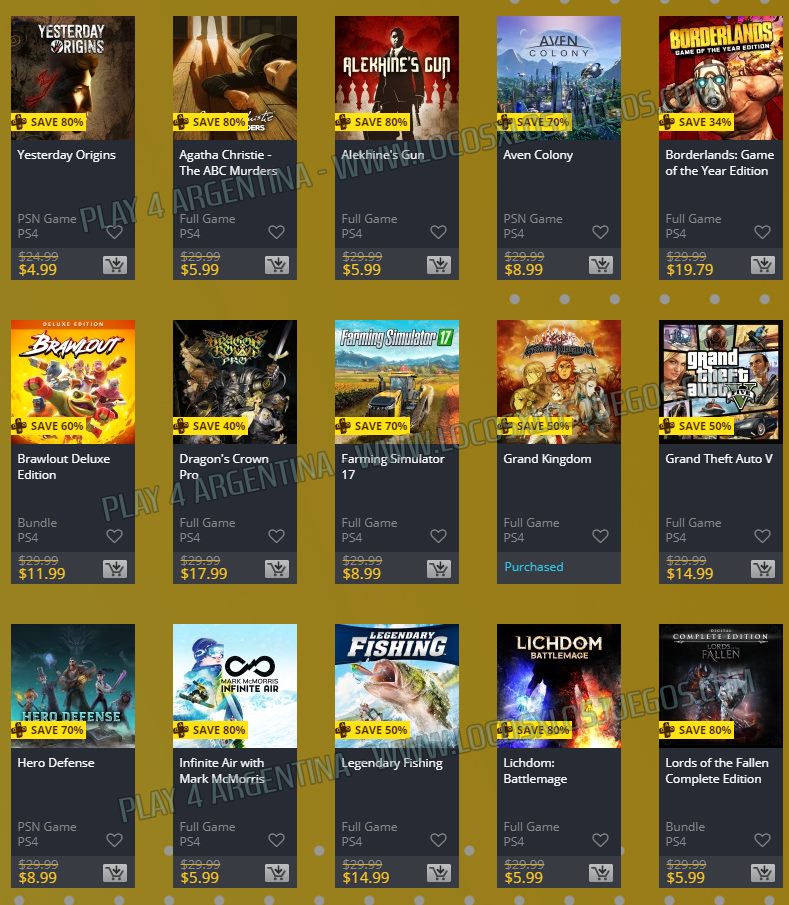Toggle wishlist heart for Infinite Air

tap(276, 840)
